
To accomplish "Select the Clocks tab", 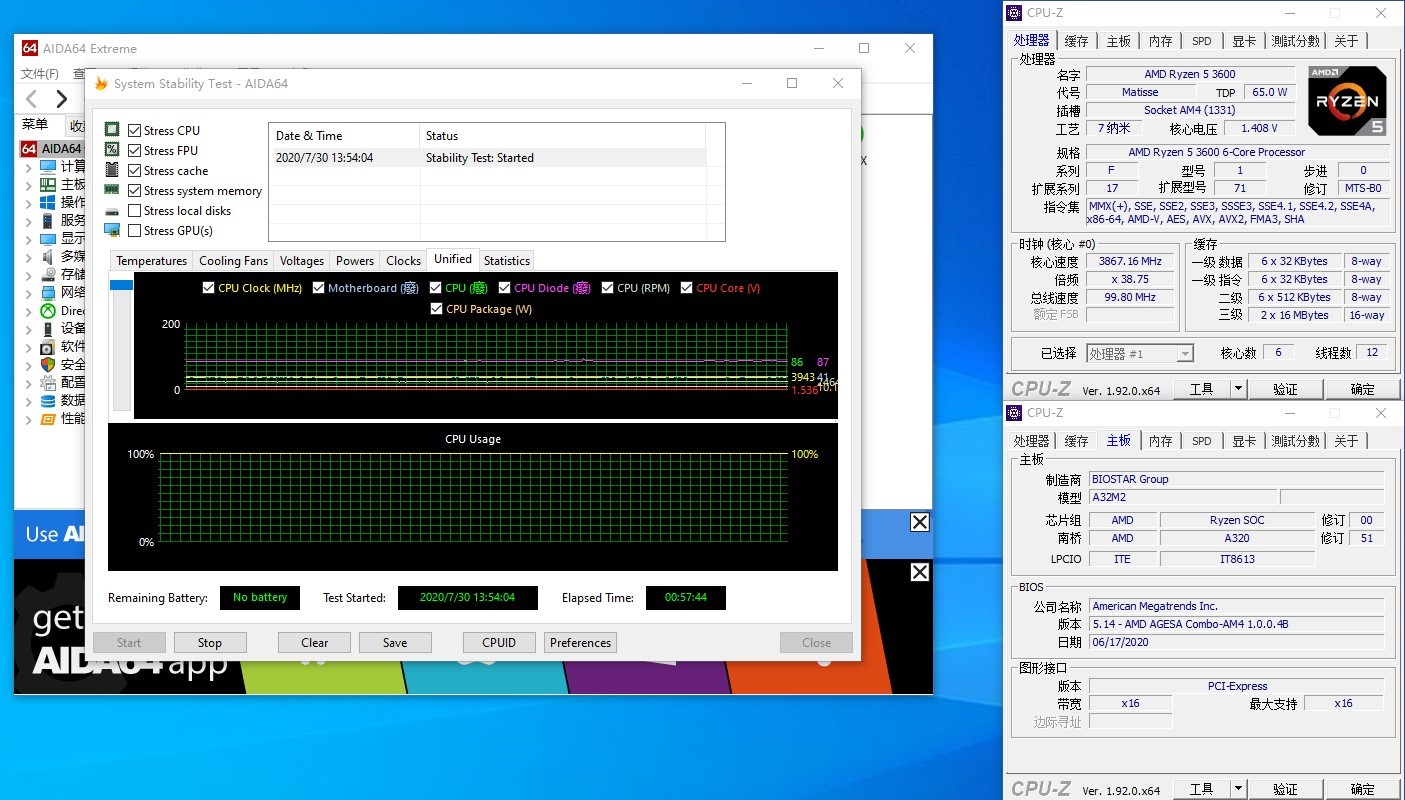I will 403,261.
